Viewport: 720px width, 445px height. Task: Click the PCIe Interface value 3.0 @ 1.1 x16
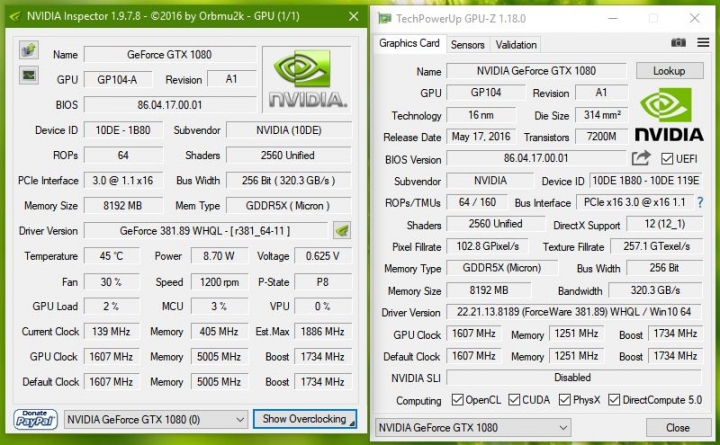pyautogui.click(x=123, y=180)
